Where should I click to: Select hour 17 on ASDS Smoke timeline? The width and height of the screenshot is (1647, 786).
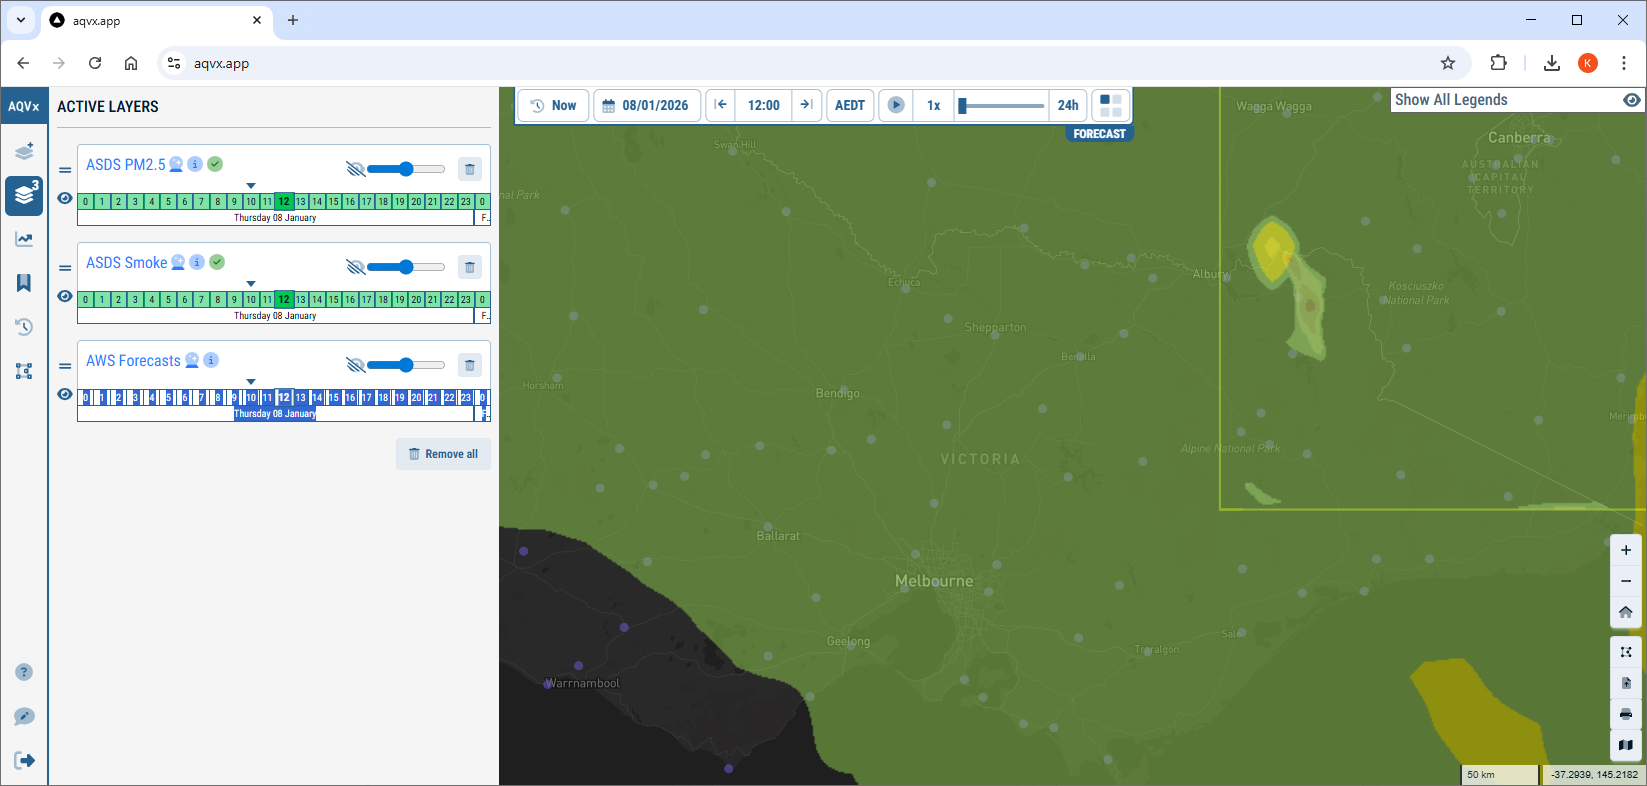(x=366, y=299)
